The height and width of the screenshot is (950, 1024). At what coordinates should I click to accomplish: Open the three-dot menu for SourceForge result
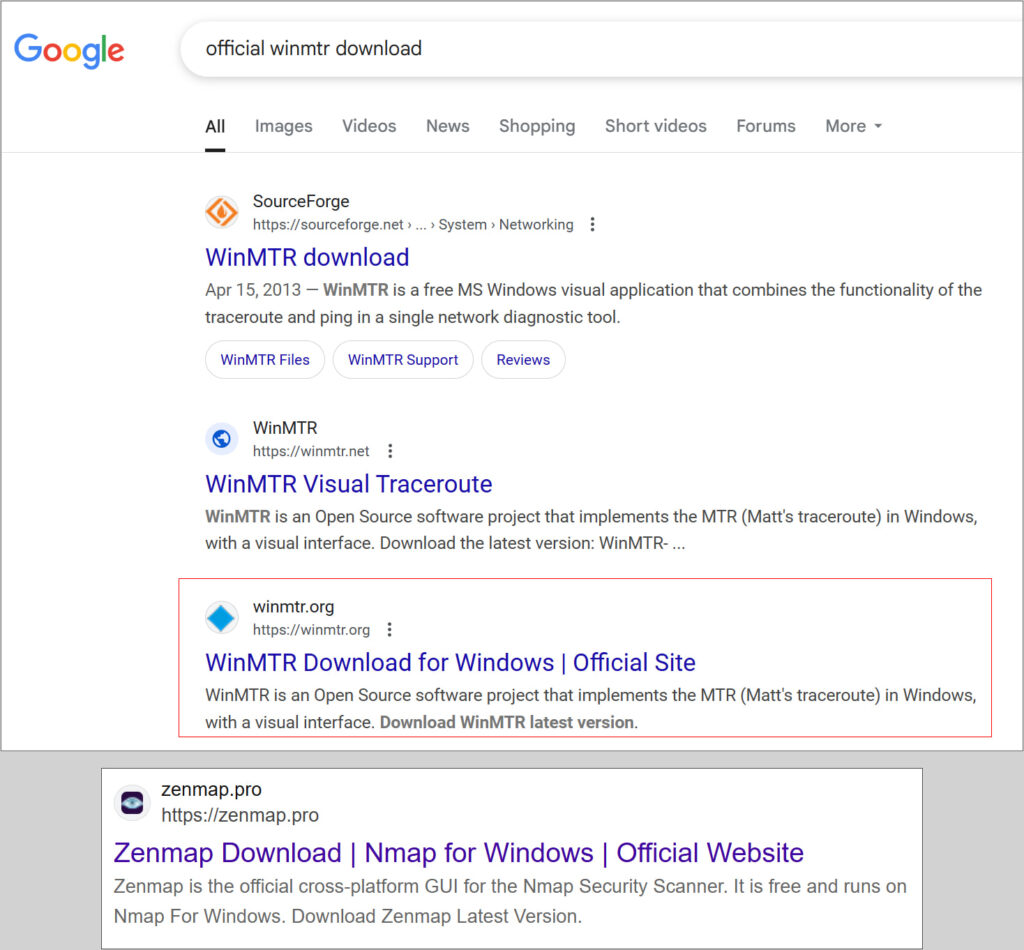pos(593,224)
